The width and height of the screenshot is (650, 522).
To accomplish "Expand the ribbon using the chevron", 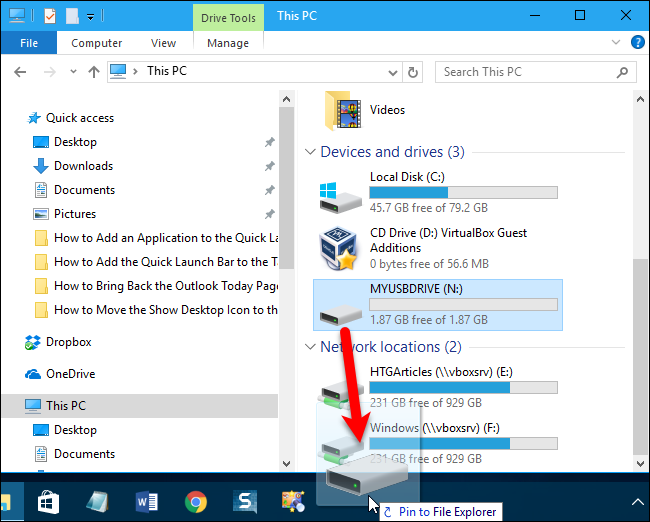I will (616, 42).
